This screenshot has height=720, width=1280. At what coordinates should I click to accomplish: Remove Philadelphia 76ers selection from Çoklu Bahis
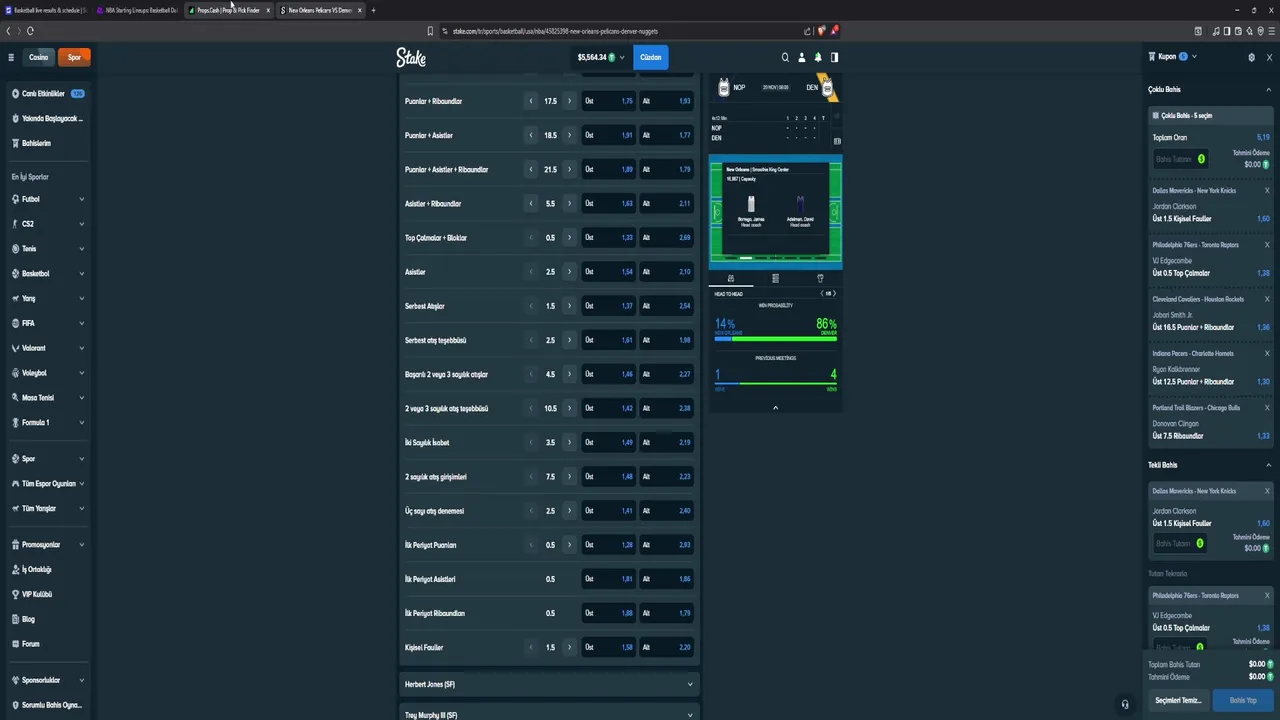pos(1267,245)
